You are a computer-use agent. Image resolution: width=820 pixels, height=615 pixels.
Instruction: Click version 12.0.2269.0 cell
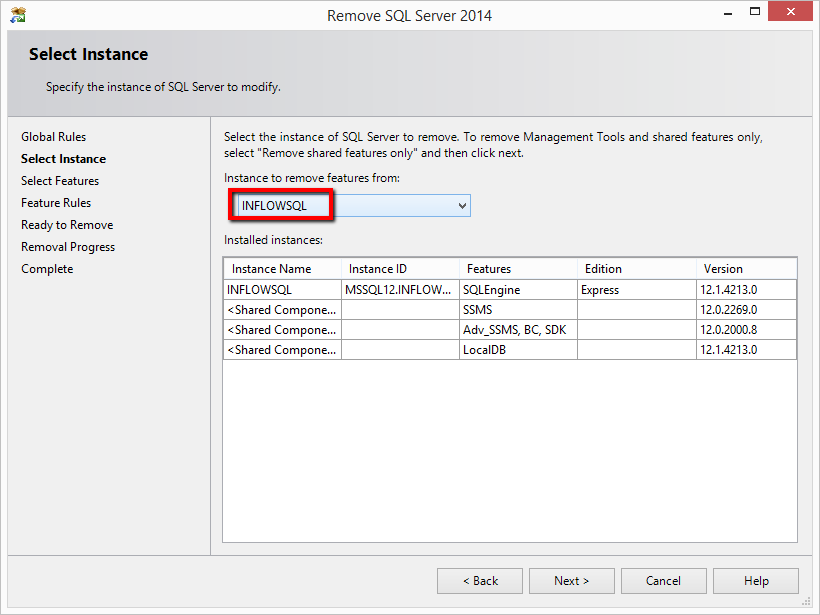pyautogui.click(x=746, y=310)
